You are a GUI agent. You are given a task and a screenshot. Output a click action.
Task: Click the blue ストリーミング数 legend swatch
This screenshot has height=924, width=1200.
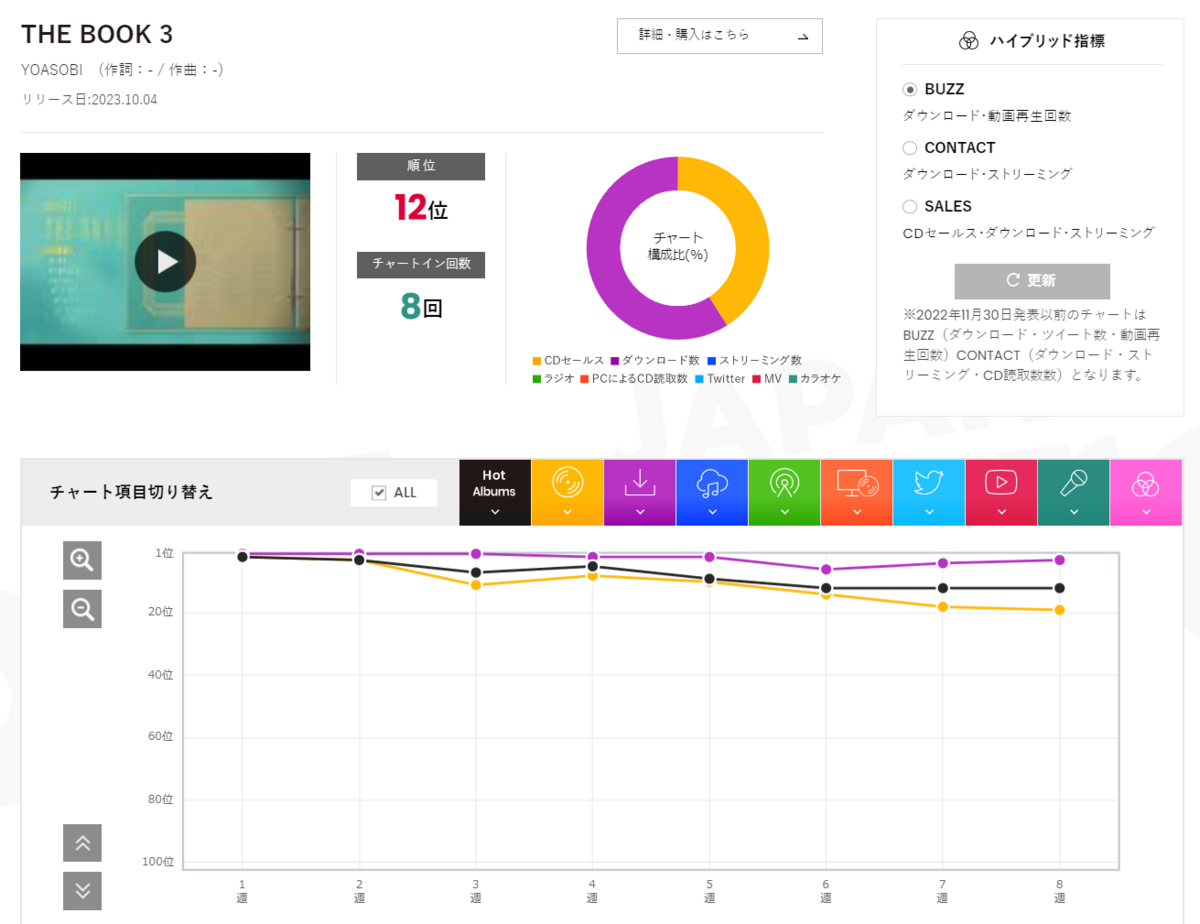711,360
